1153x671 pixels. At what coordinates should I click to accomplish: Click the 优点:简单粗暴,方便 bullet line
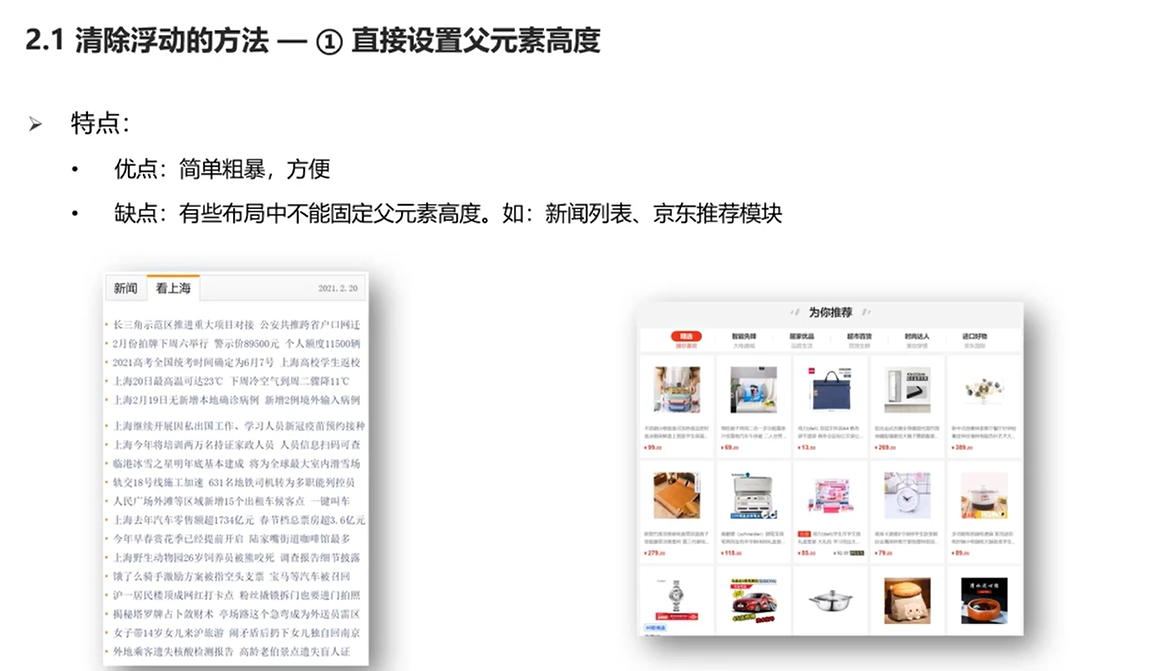(221, 169)
